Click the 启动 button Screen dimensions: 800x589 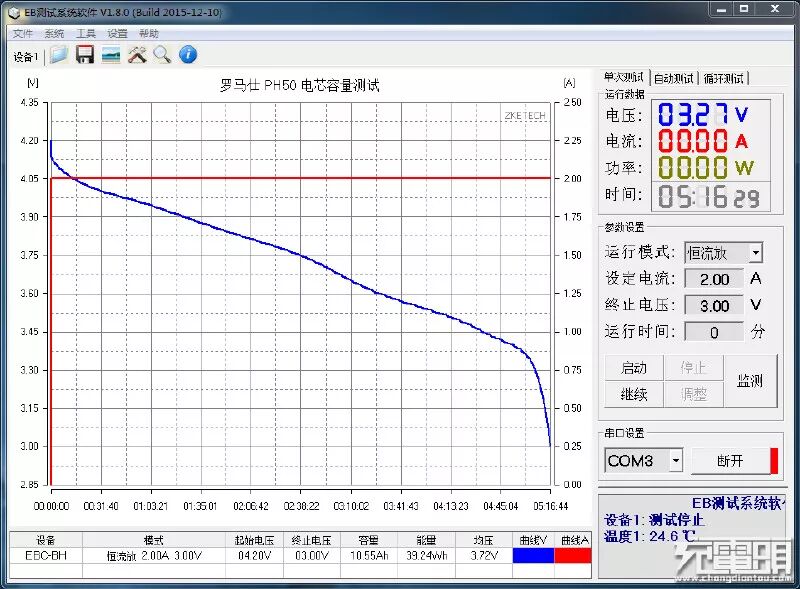coord(634,367)
